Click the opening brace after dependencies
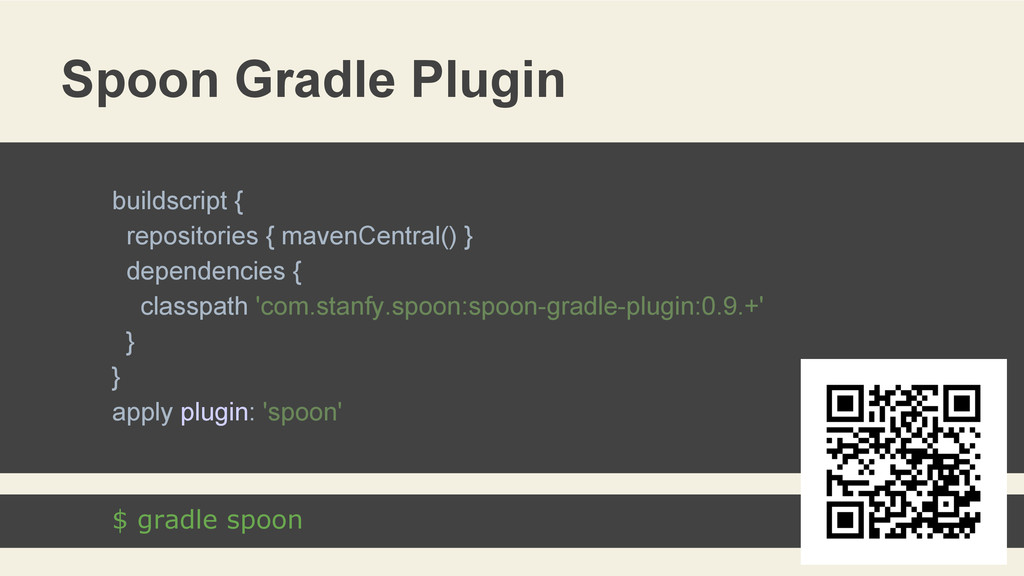1024x576 pixels. (x=294, y=271)
